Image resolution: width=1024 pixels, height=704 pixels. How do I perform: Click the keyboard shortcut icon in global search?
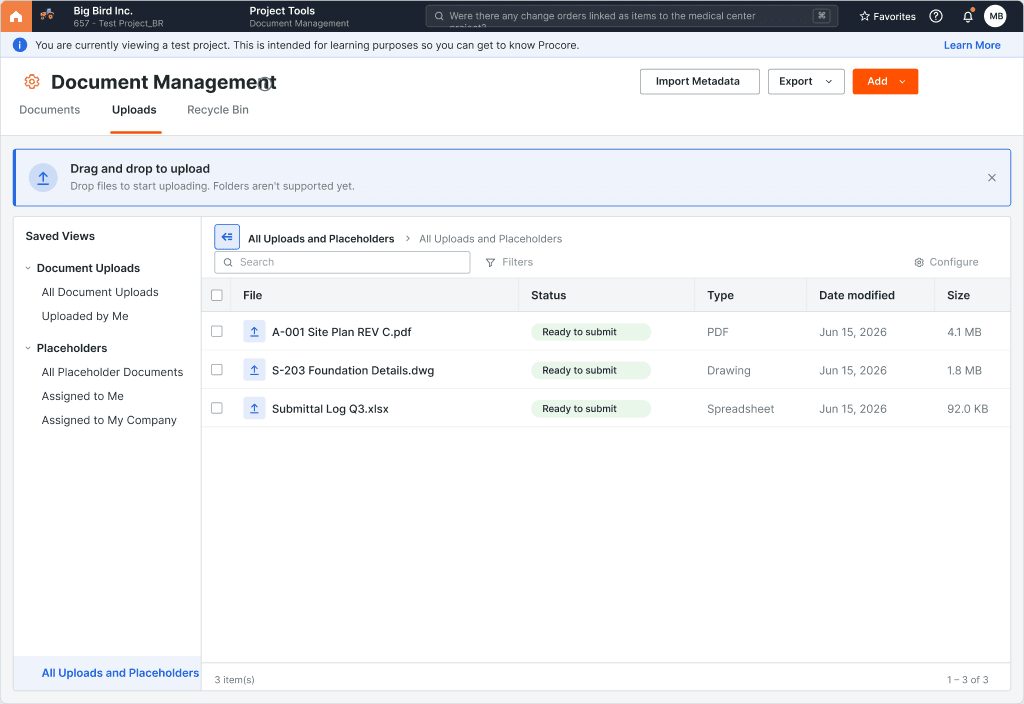822,16
